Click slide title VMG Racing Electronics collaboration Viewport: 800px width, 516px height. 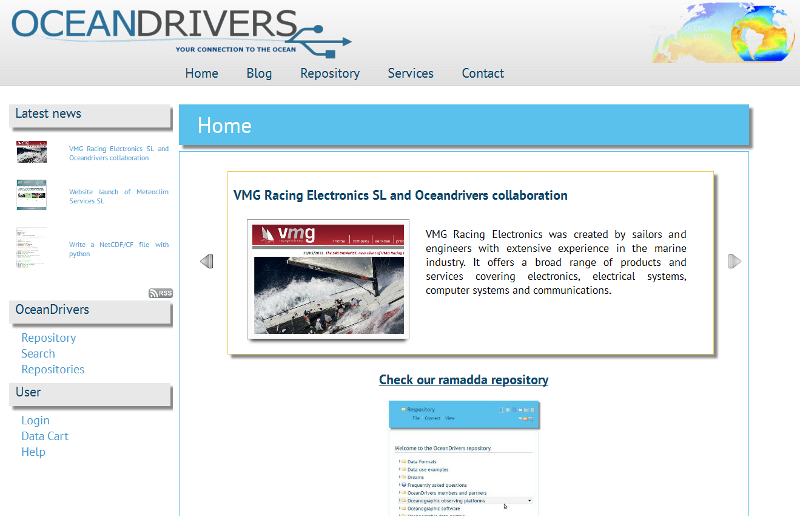pyautogui.click(x=400, y=195)
